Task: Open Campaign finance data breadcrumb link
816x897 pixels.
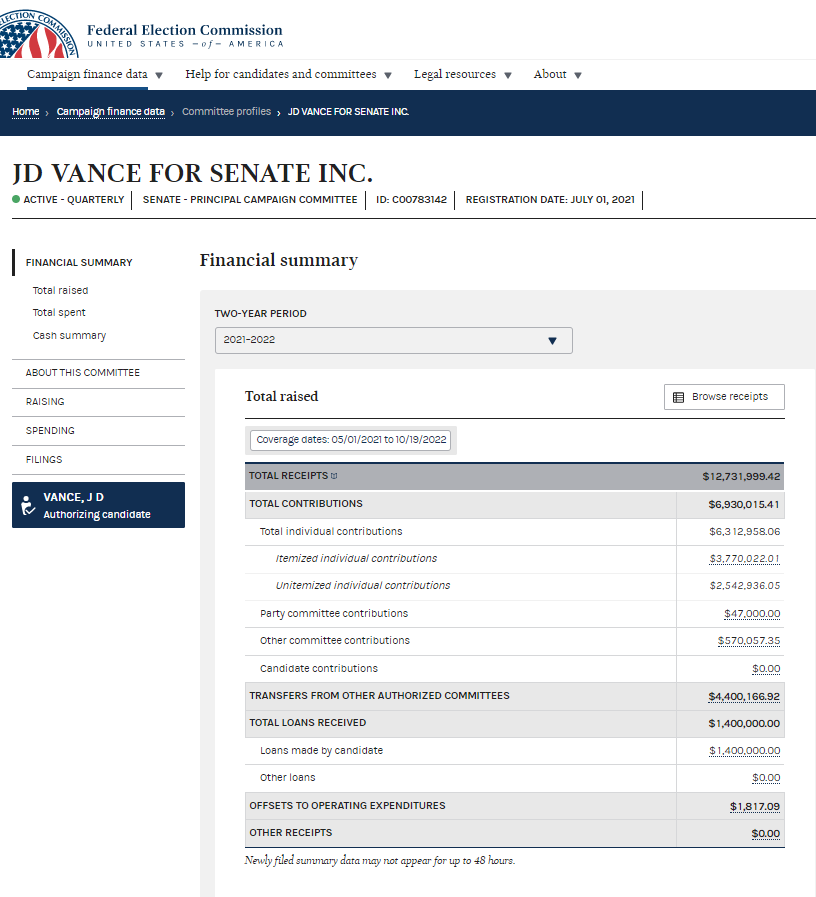Action: (x=111, y=112)
